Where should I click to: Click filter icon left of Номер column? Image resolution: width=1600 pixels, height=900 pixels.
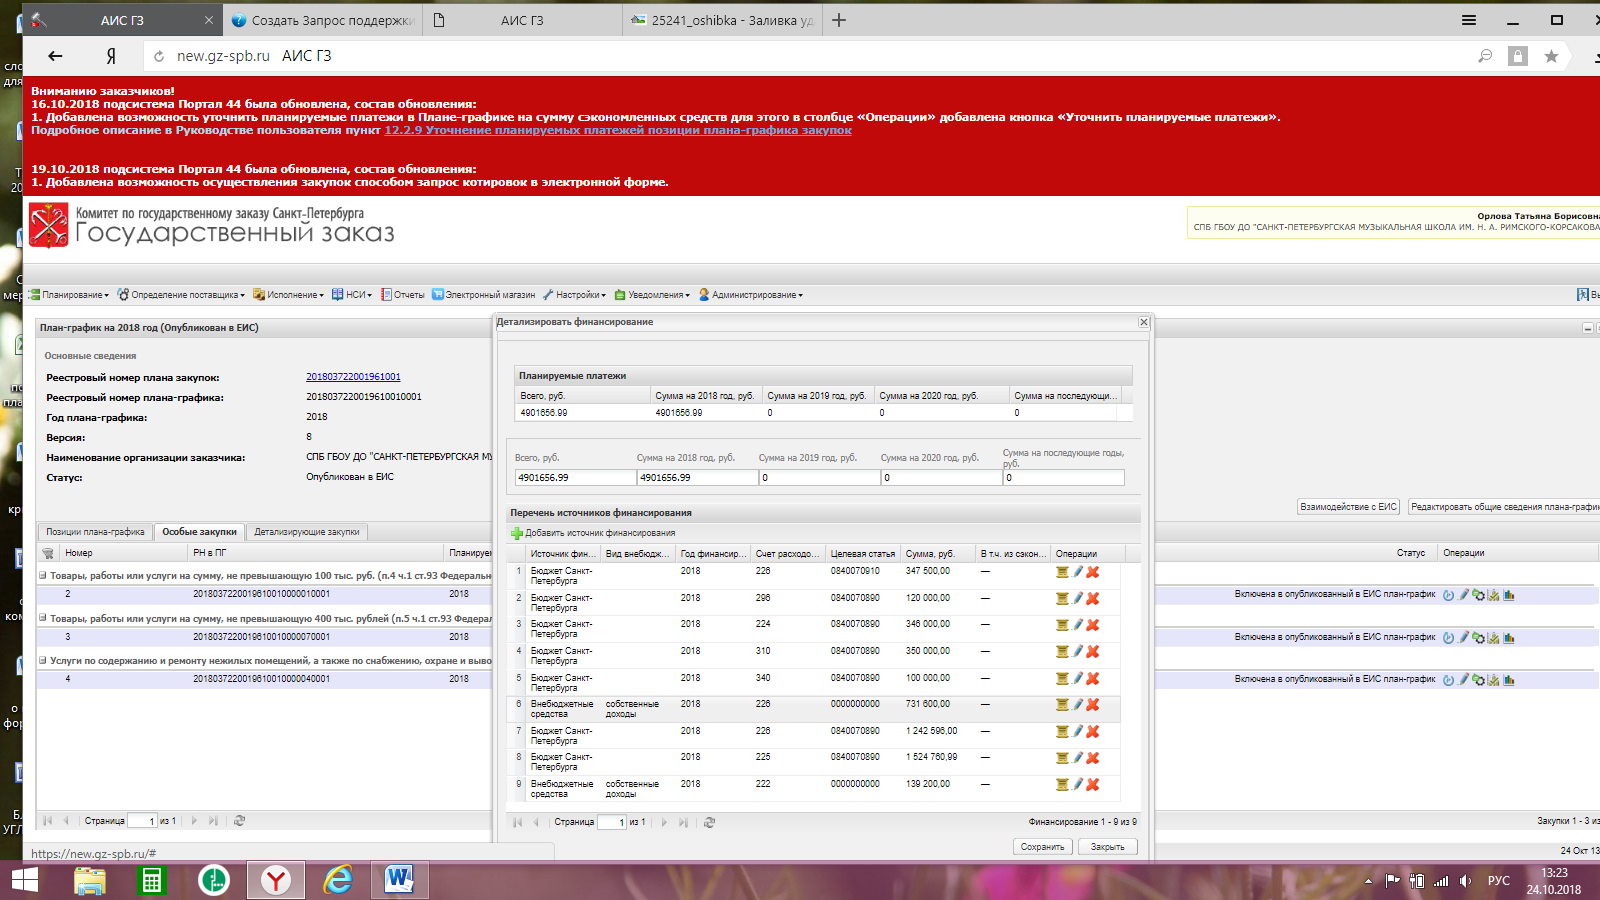[x=48, y=553]
